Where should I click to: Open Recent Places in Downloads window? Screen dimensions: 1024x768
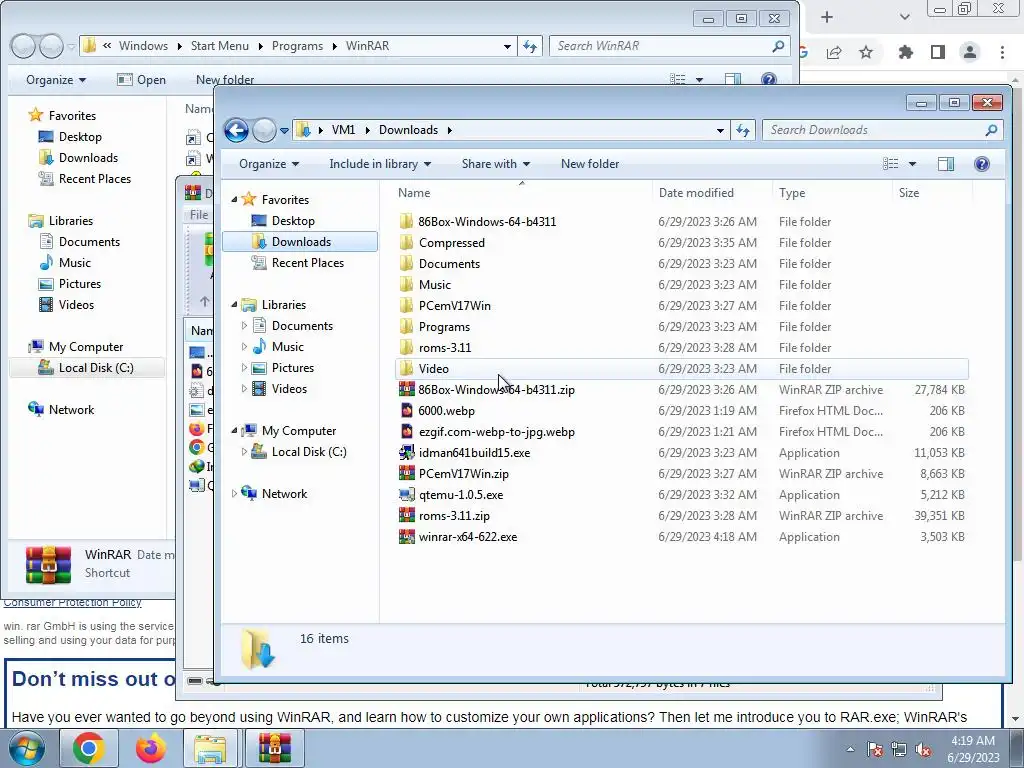pos(308,263)
